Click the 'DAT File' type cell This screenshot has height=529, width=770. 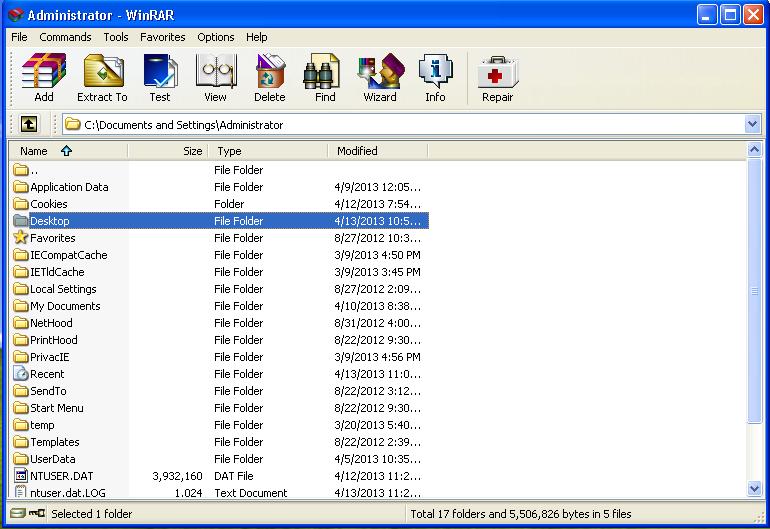[x=234, y=476]
